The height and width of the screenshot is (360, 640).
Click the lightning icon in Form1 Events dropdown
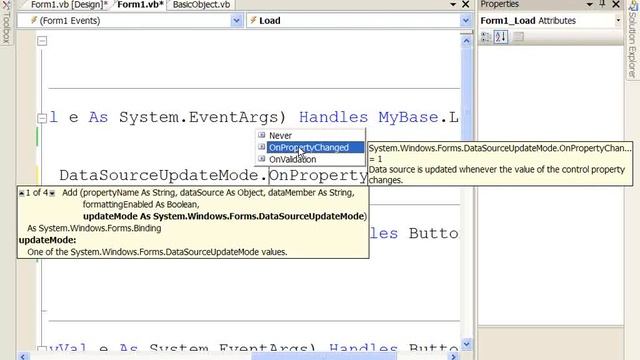[34, 20]
